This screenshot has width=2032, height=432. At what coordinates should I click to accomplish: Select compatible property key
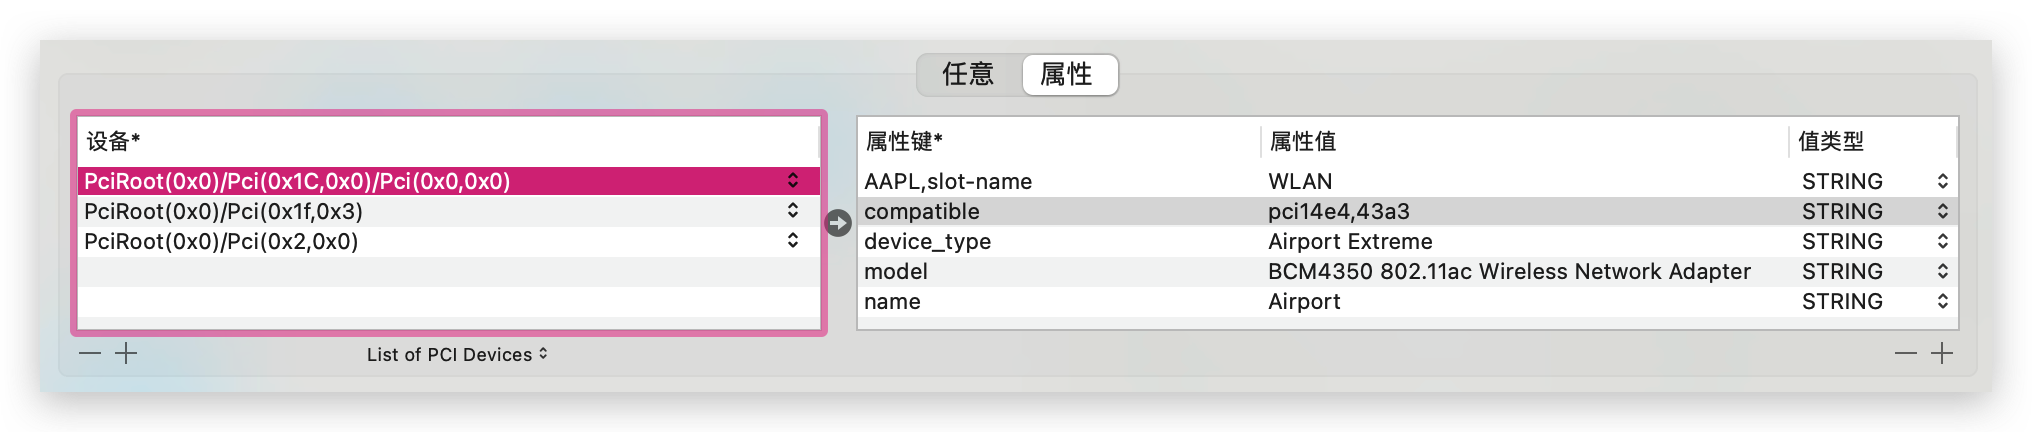point(922,211)
